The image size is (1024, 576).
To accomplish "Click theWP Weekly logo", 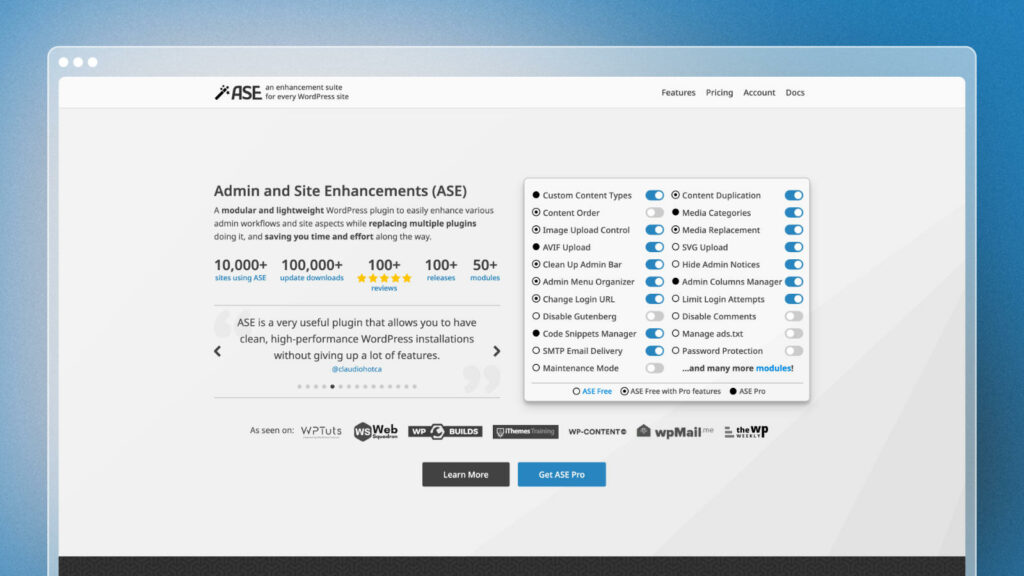I will (745, 431).
